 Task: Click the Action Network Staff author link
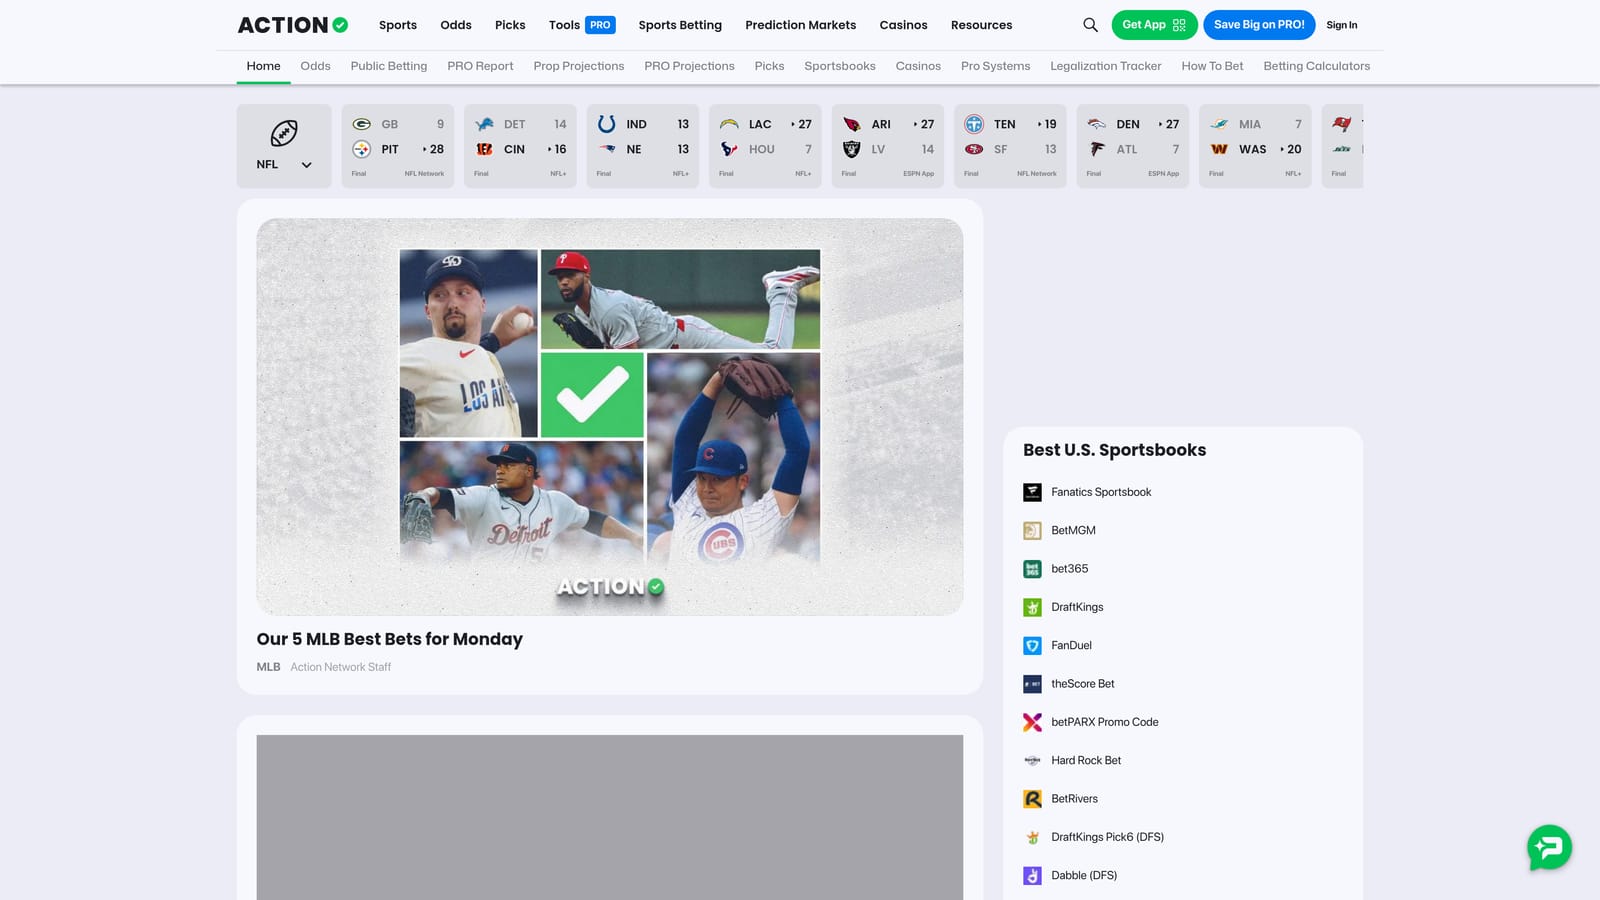(x=341, y=667)
